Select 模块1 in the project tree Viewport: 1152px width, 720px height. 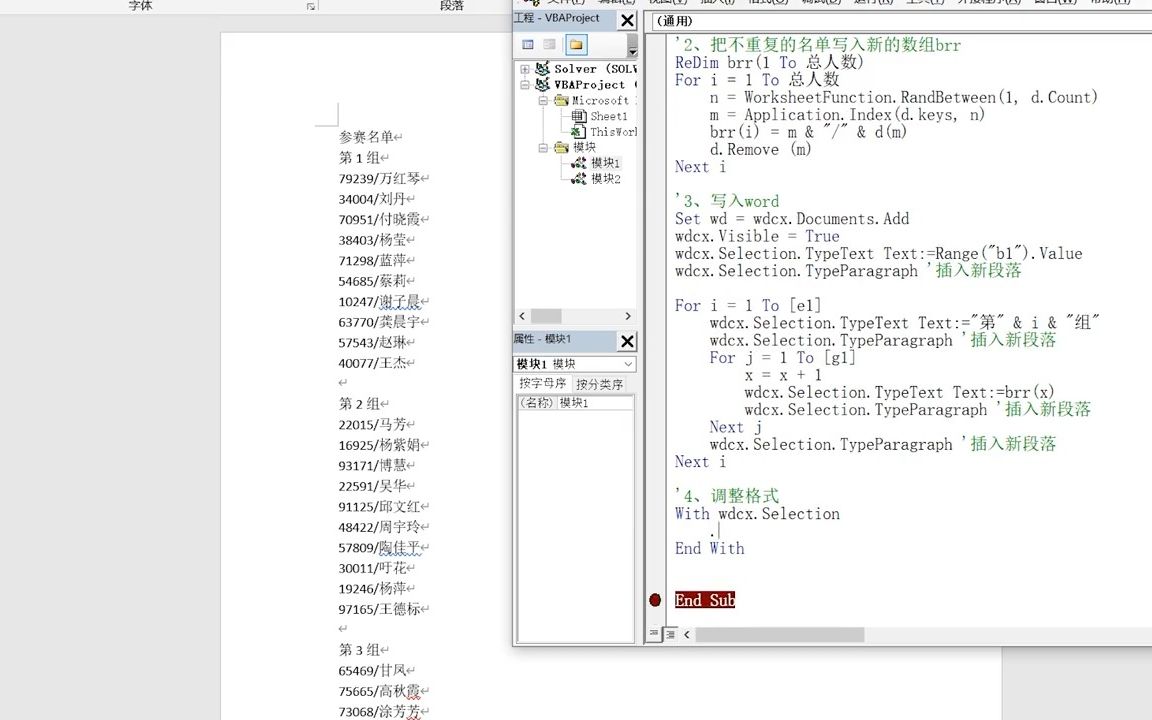click(x=604, y=162)
